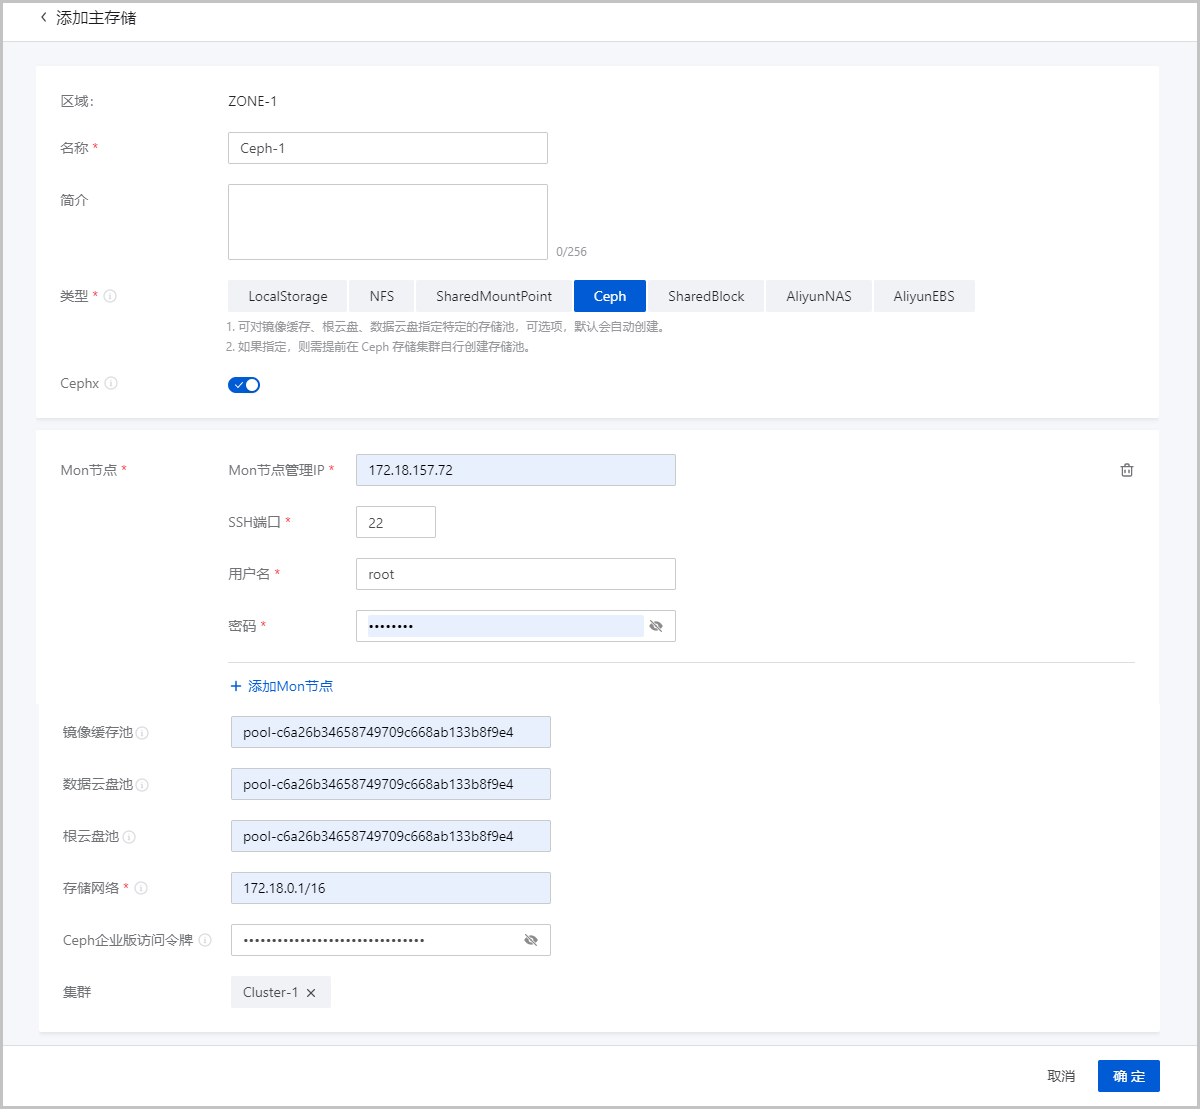Select SharedMountPoint storage type
Screen dimensions: 1200x1109
click(x=494, y=296)
